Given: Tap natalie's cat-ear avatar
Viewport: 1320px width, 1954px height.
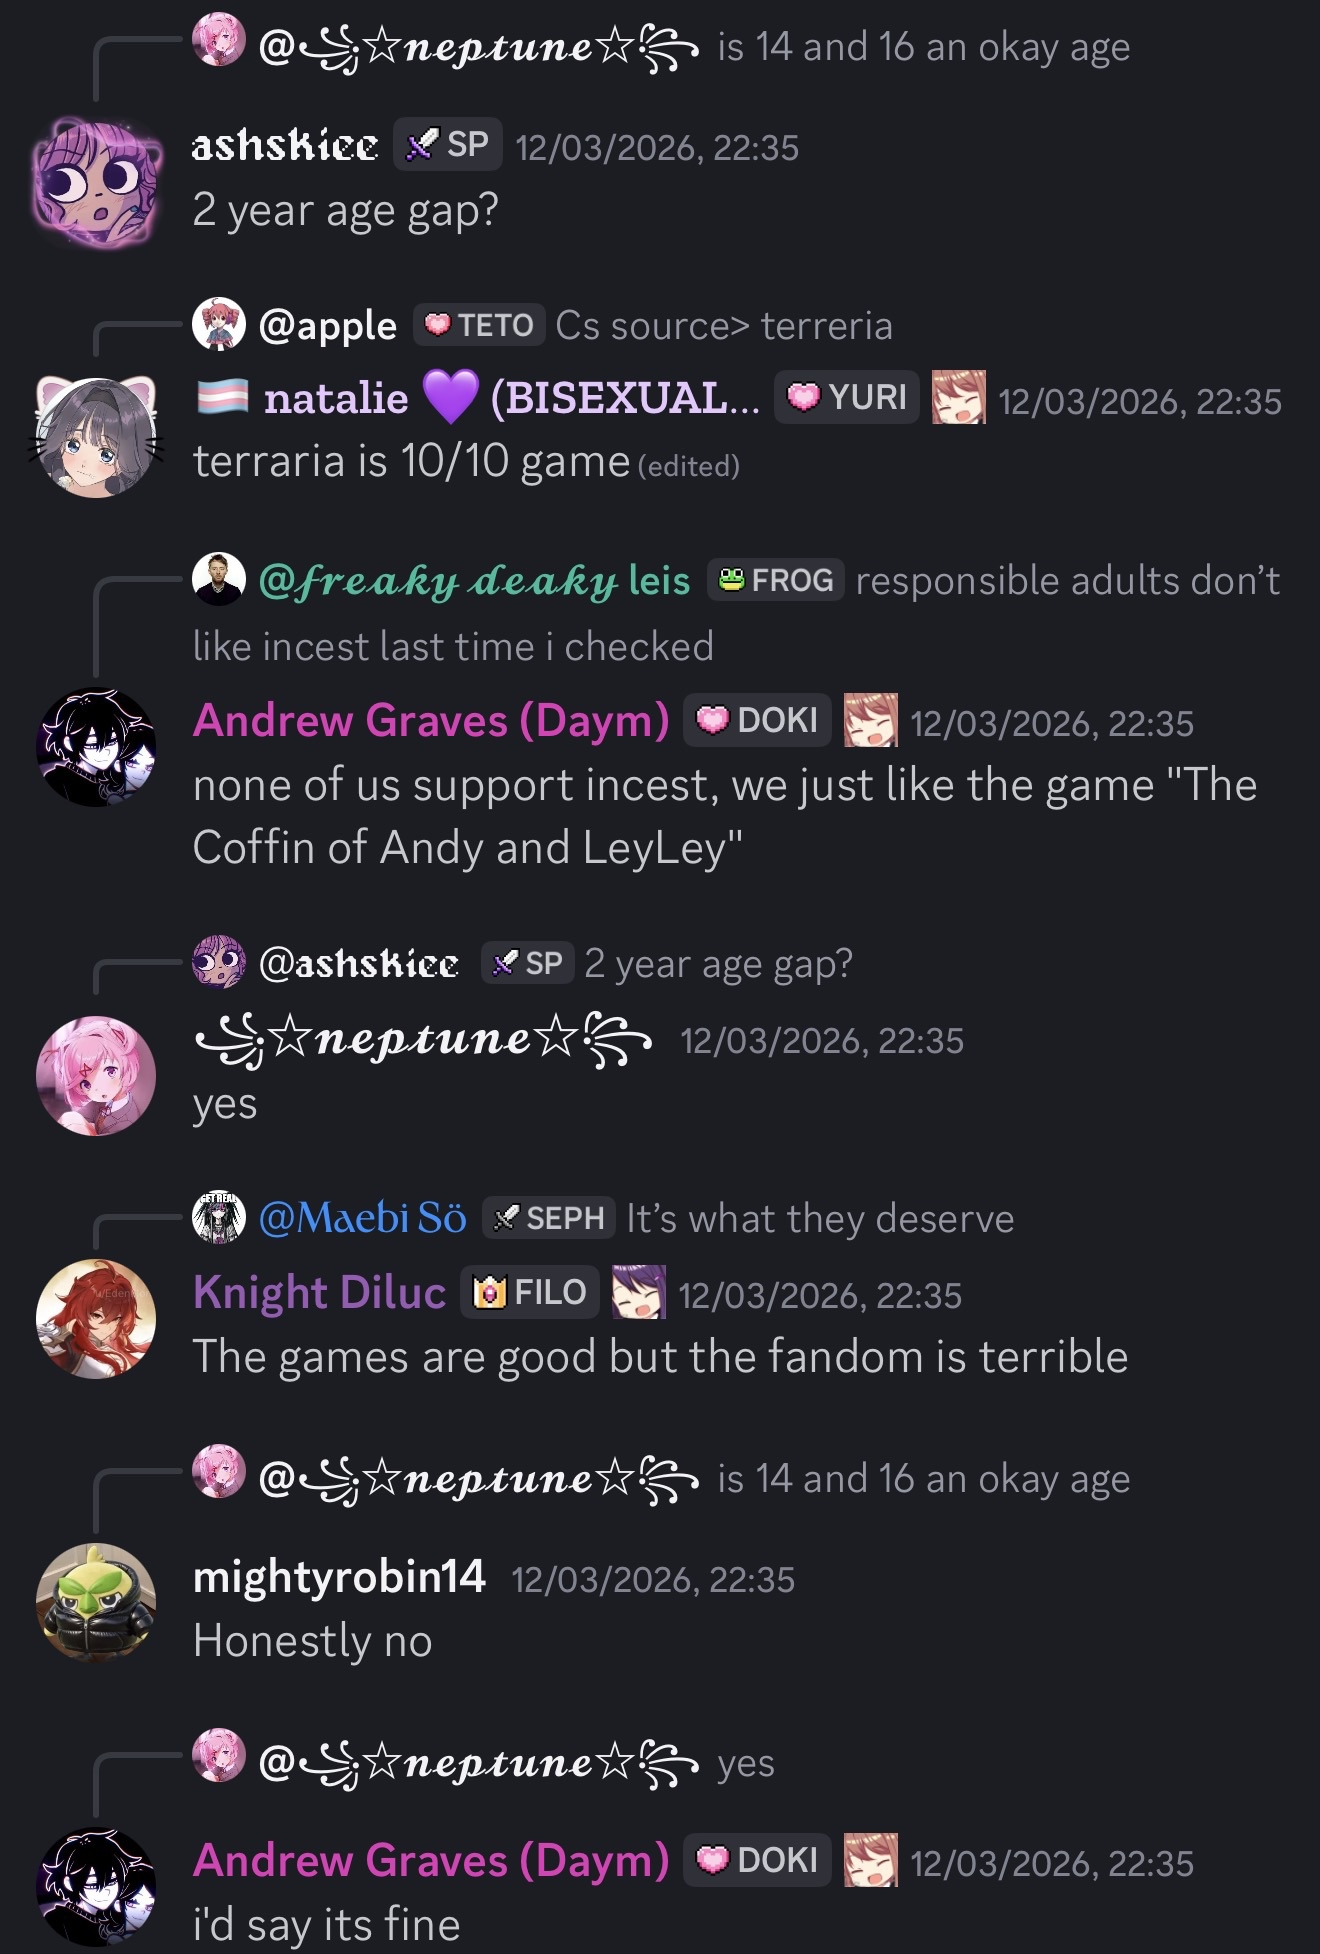Looking at the screenshot, I should click(x=96, y=437).
